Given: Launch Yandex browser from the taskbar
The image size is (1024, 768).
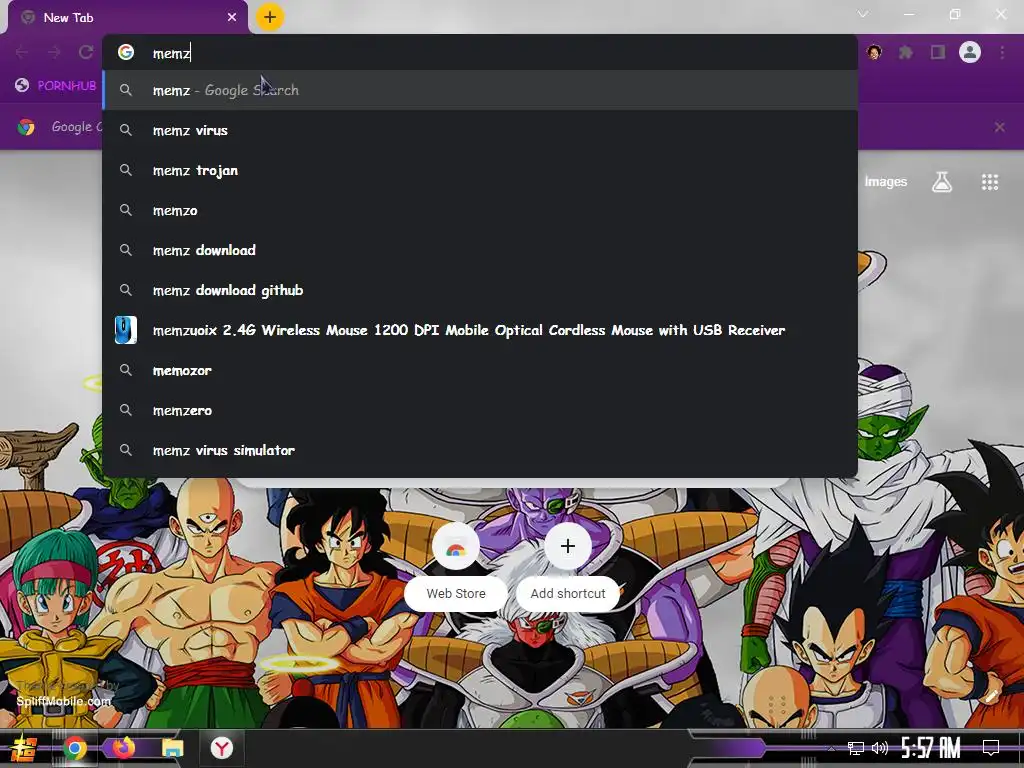Looking at the screenshot, I should [222, 748].
